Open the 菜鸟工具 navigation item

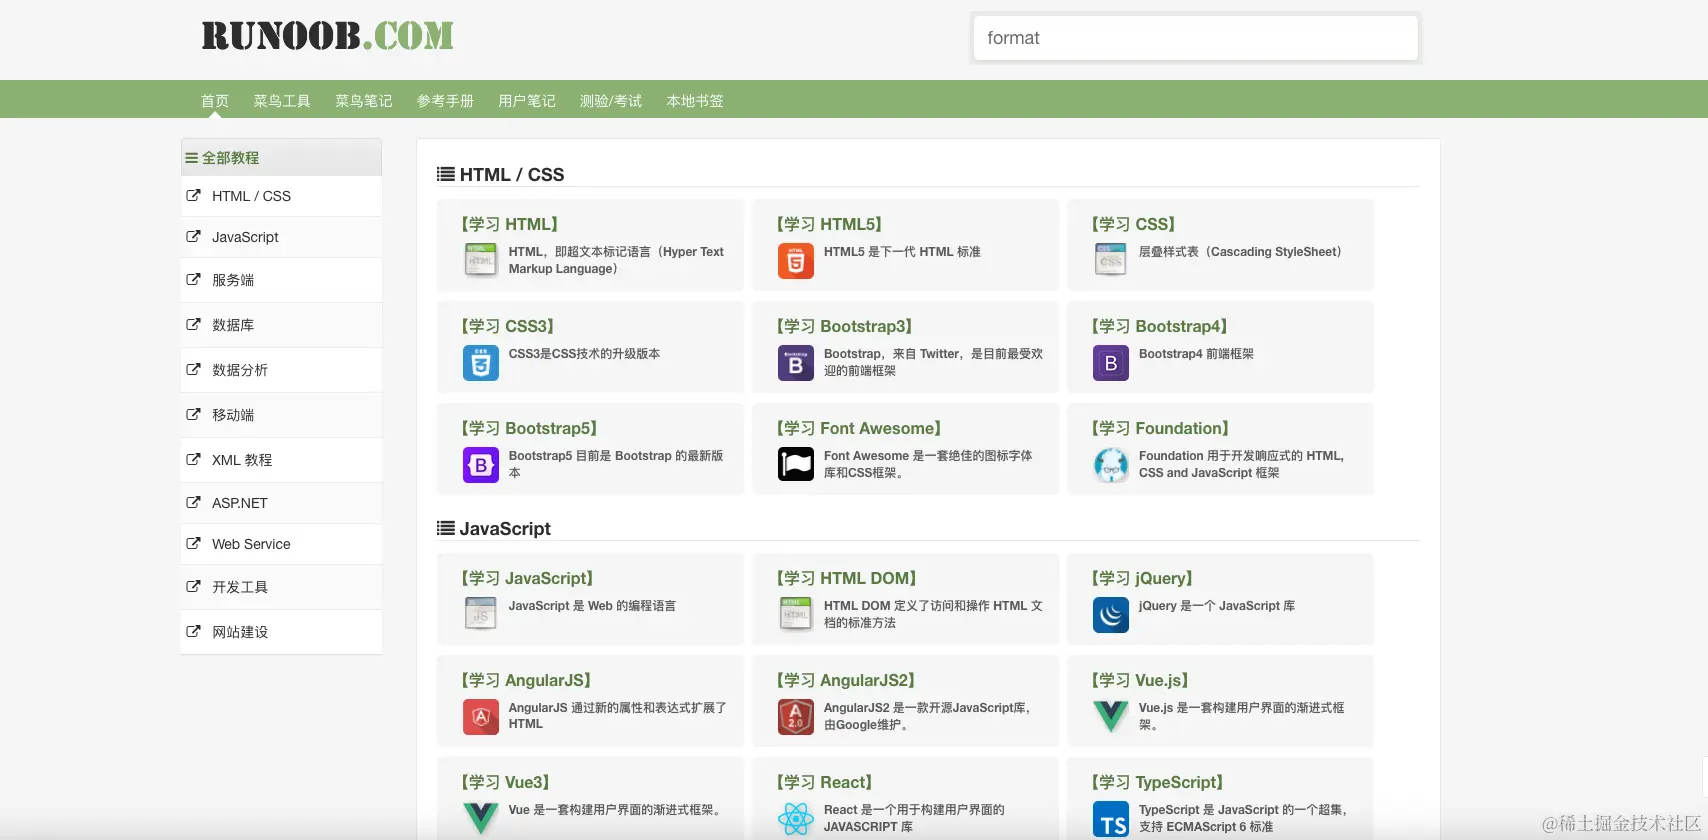282,101
